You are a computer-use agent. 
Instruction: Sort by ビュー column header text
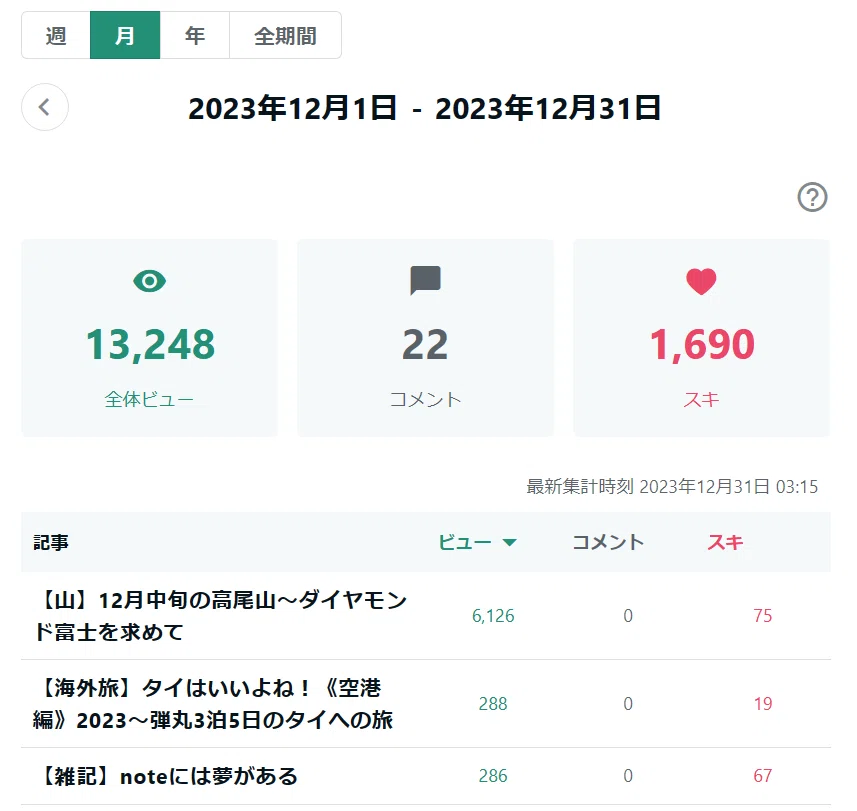(465, 542)
